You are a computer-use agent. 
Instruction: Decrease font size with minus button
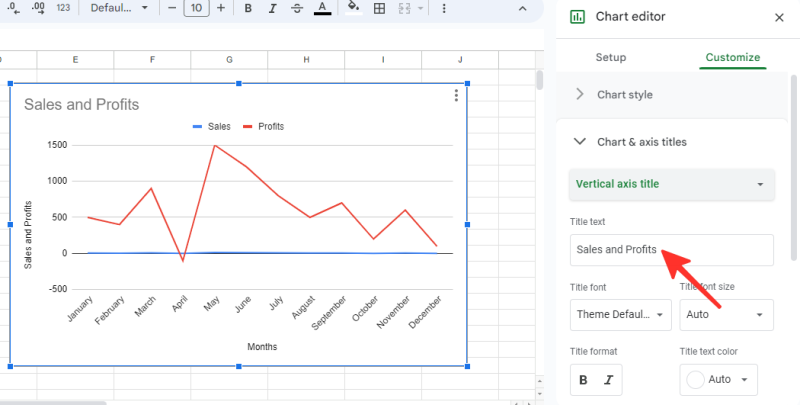[x=171, y=8]
